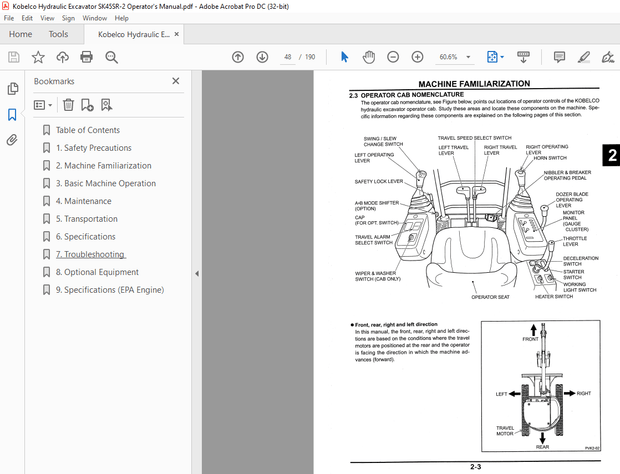Viewport: 620px width, 474px height.
Task: Toggle the Page Thumbnails panel
Action: [x=13, y=89]
